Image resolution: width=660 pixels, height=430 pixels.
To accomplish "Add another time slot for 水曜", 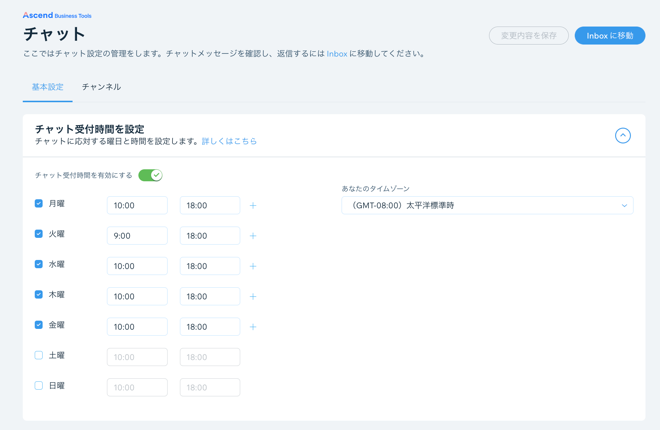I will [253, 267].
